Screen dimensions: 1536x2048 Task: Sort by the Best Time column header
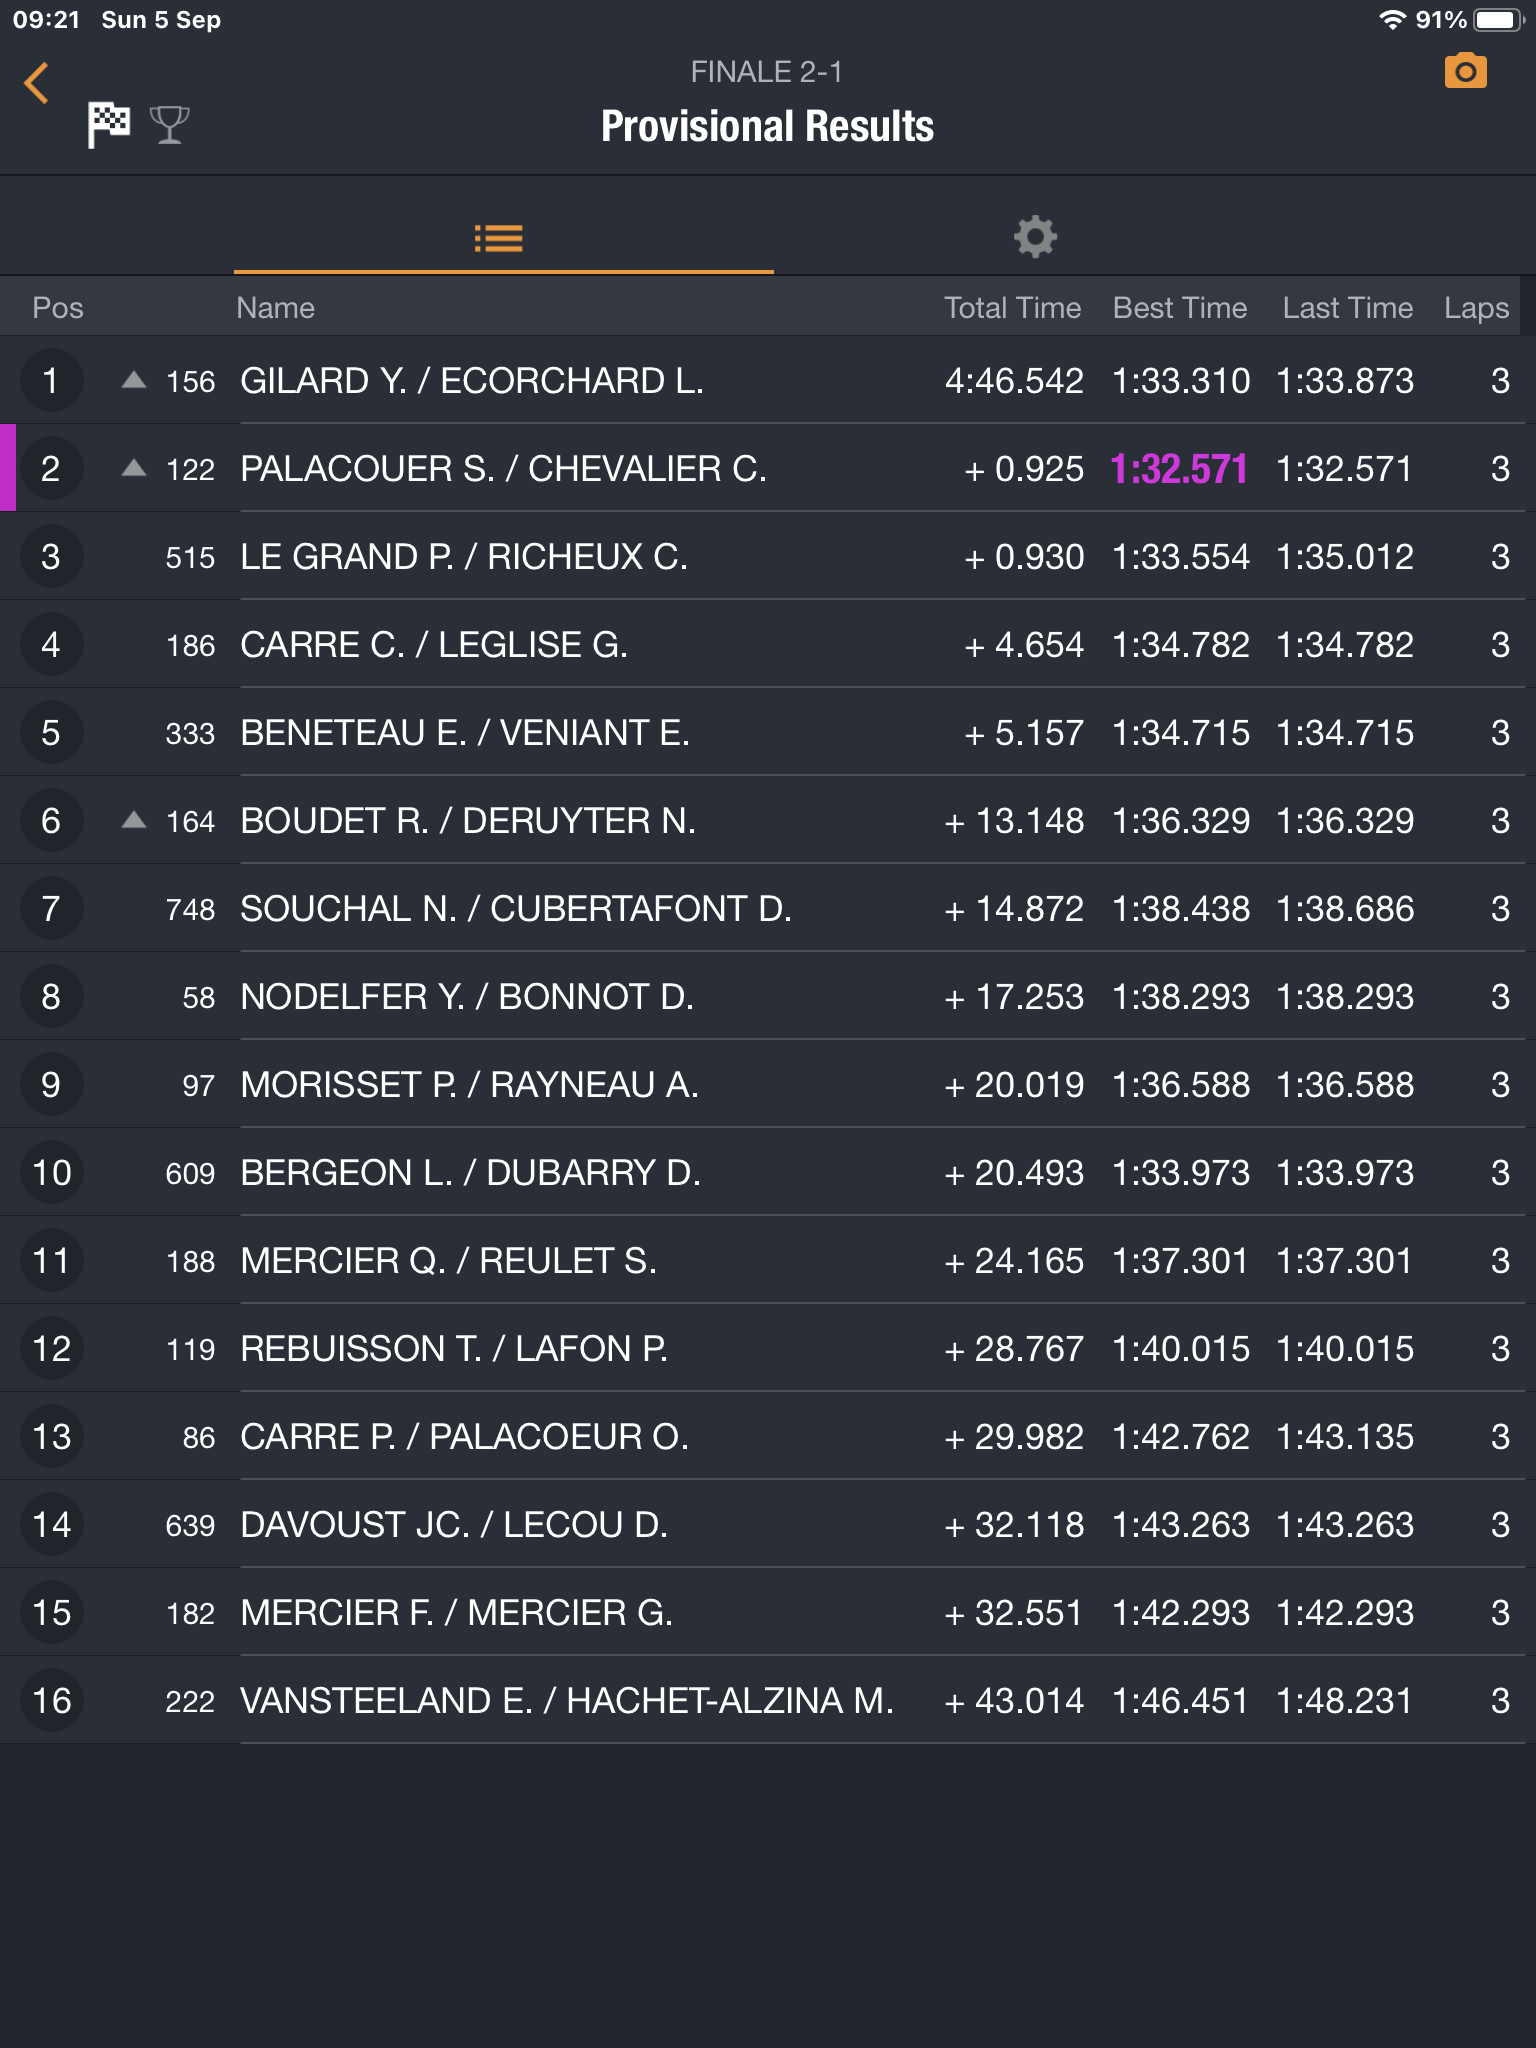1180,308
